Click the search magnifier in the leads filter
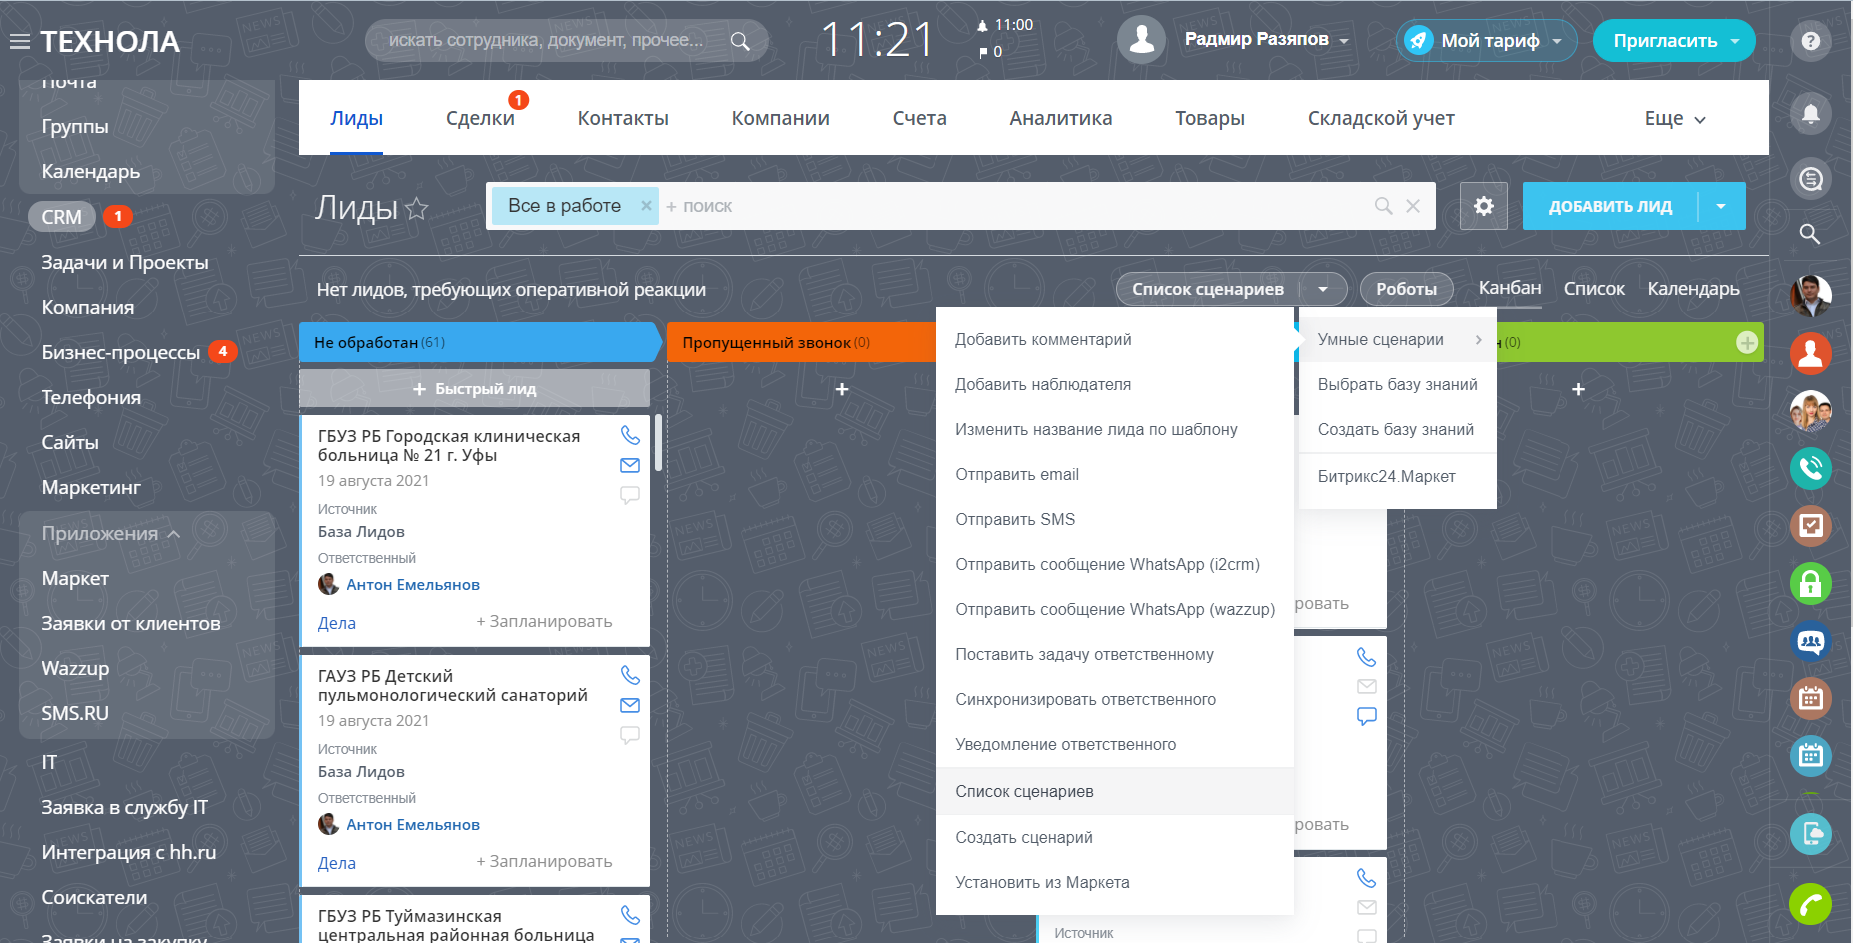Viewport: 1853px width, 943px height. tap(1384, 206)
